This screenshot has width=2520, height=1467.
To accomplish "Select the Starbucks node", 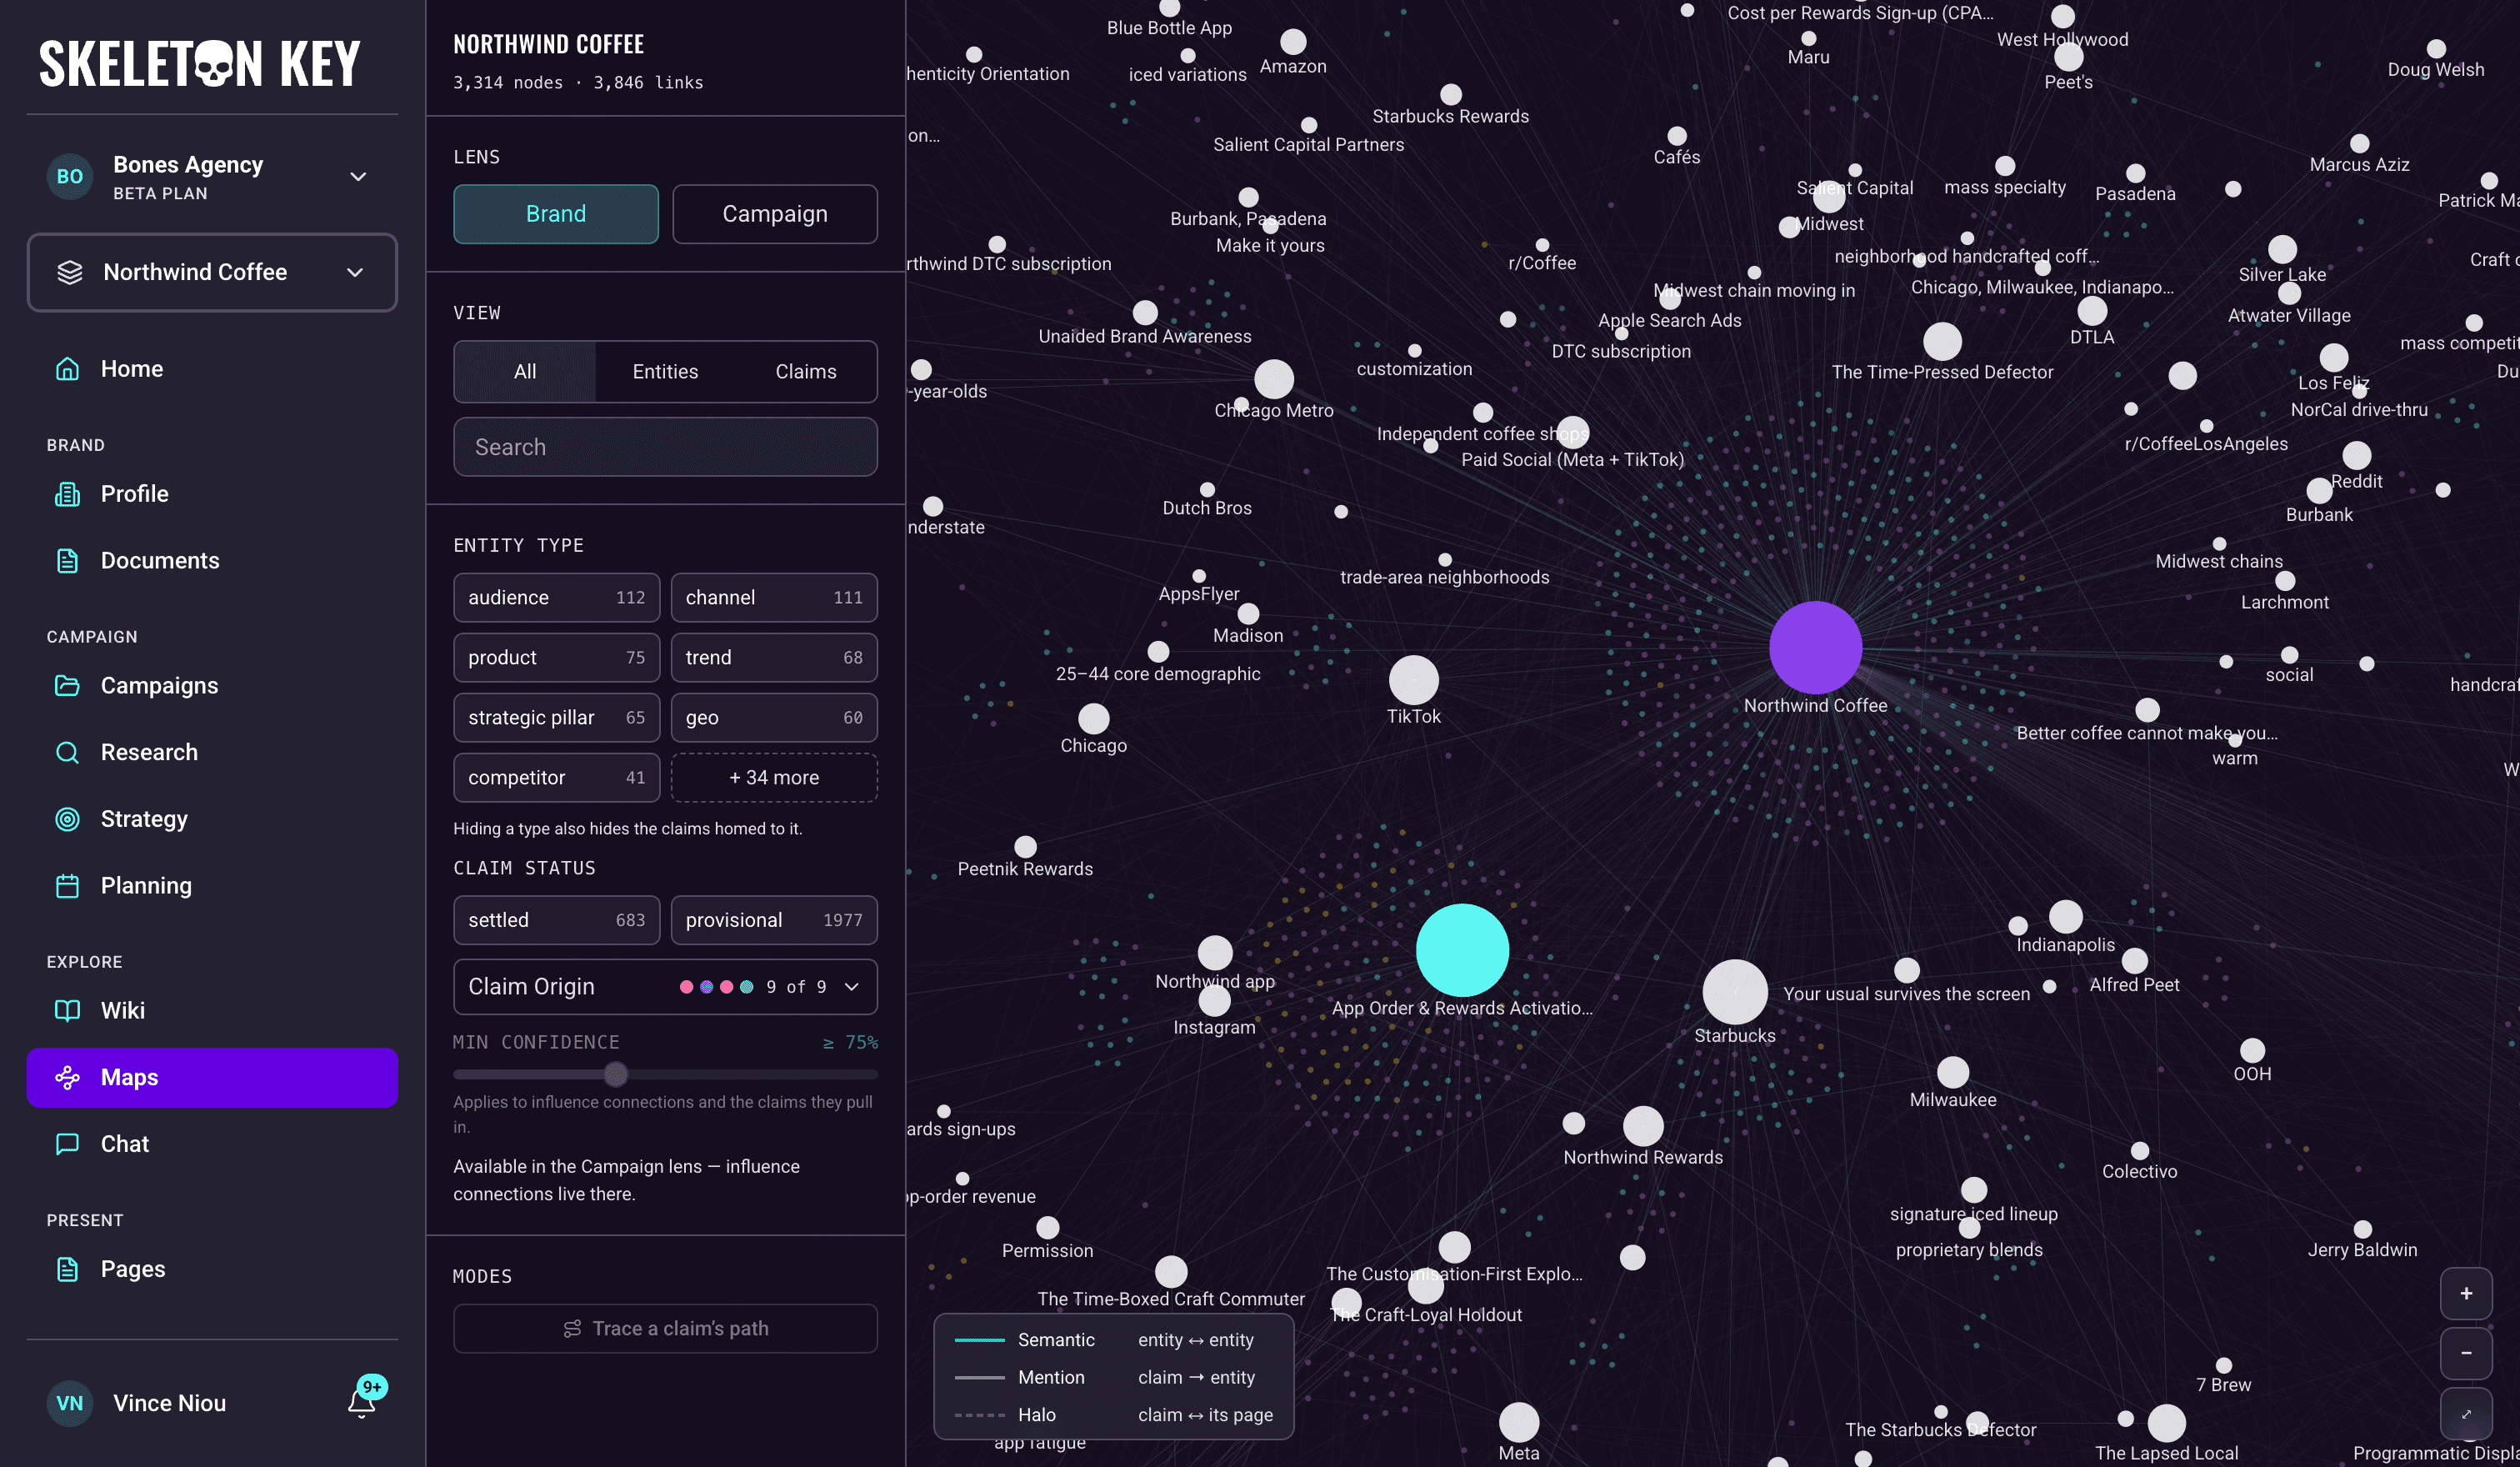I will pos(1735,992).
